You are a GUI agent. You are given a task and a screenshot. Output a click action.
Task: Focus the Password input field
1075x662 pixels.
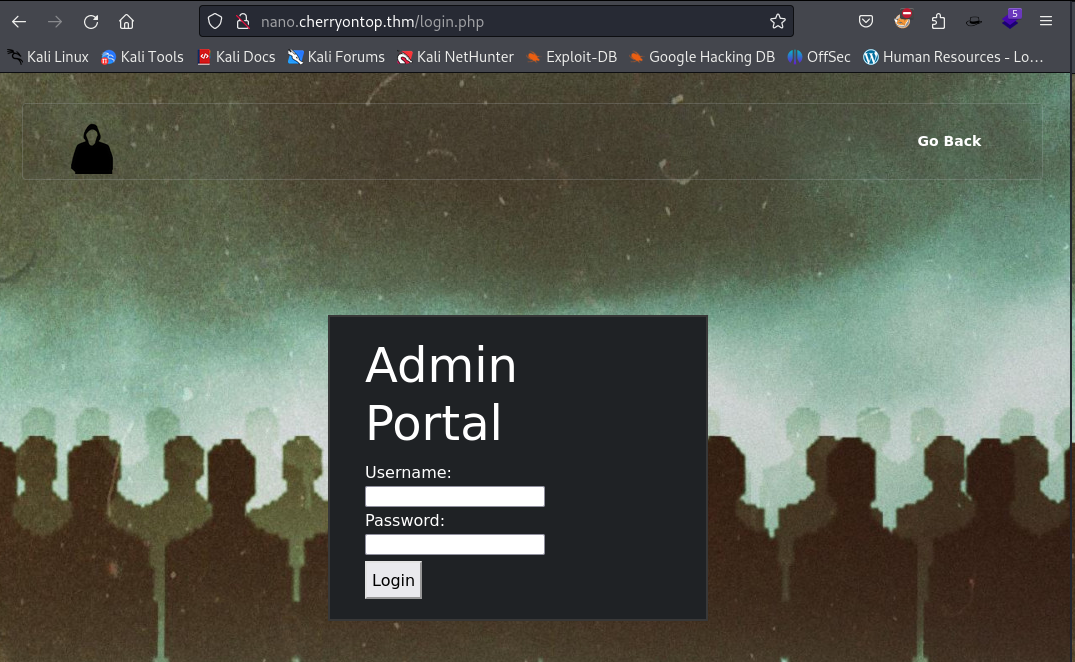pos(454,544)
